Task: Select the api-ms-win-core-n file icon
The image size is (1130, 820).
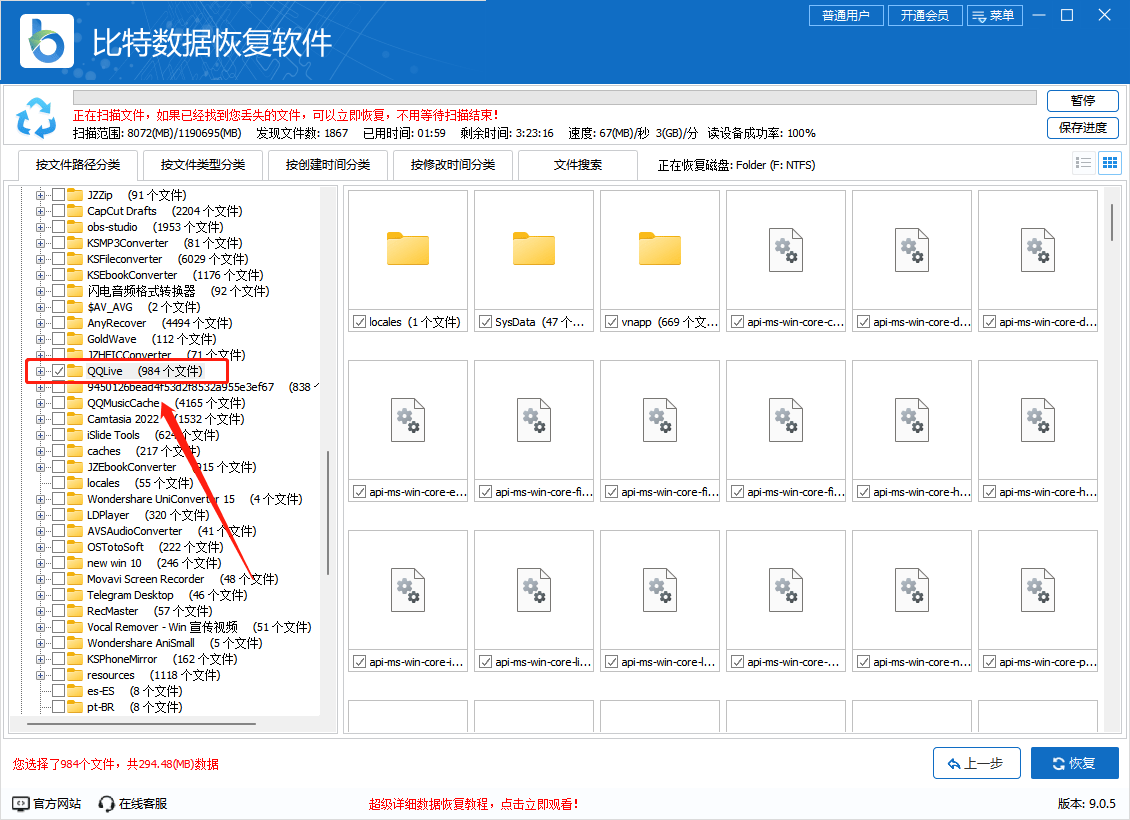Action: 912,590
